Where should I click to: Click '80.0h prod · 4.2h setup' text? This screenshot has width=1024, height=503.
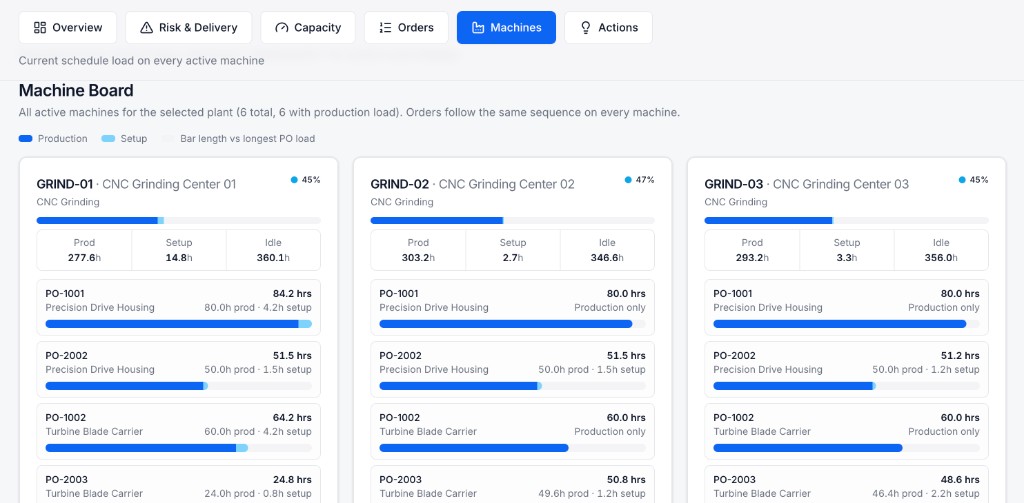coord(258,308)
